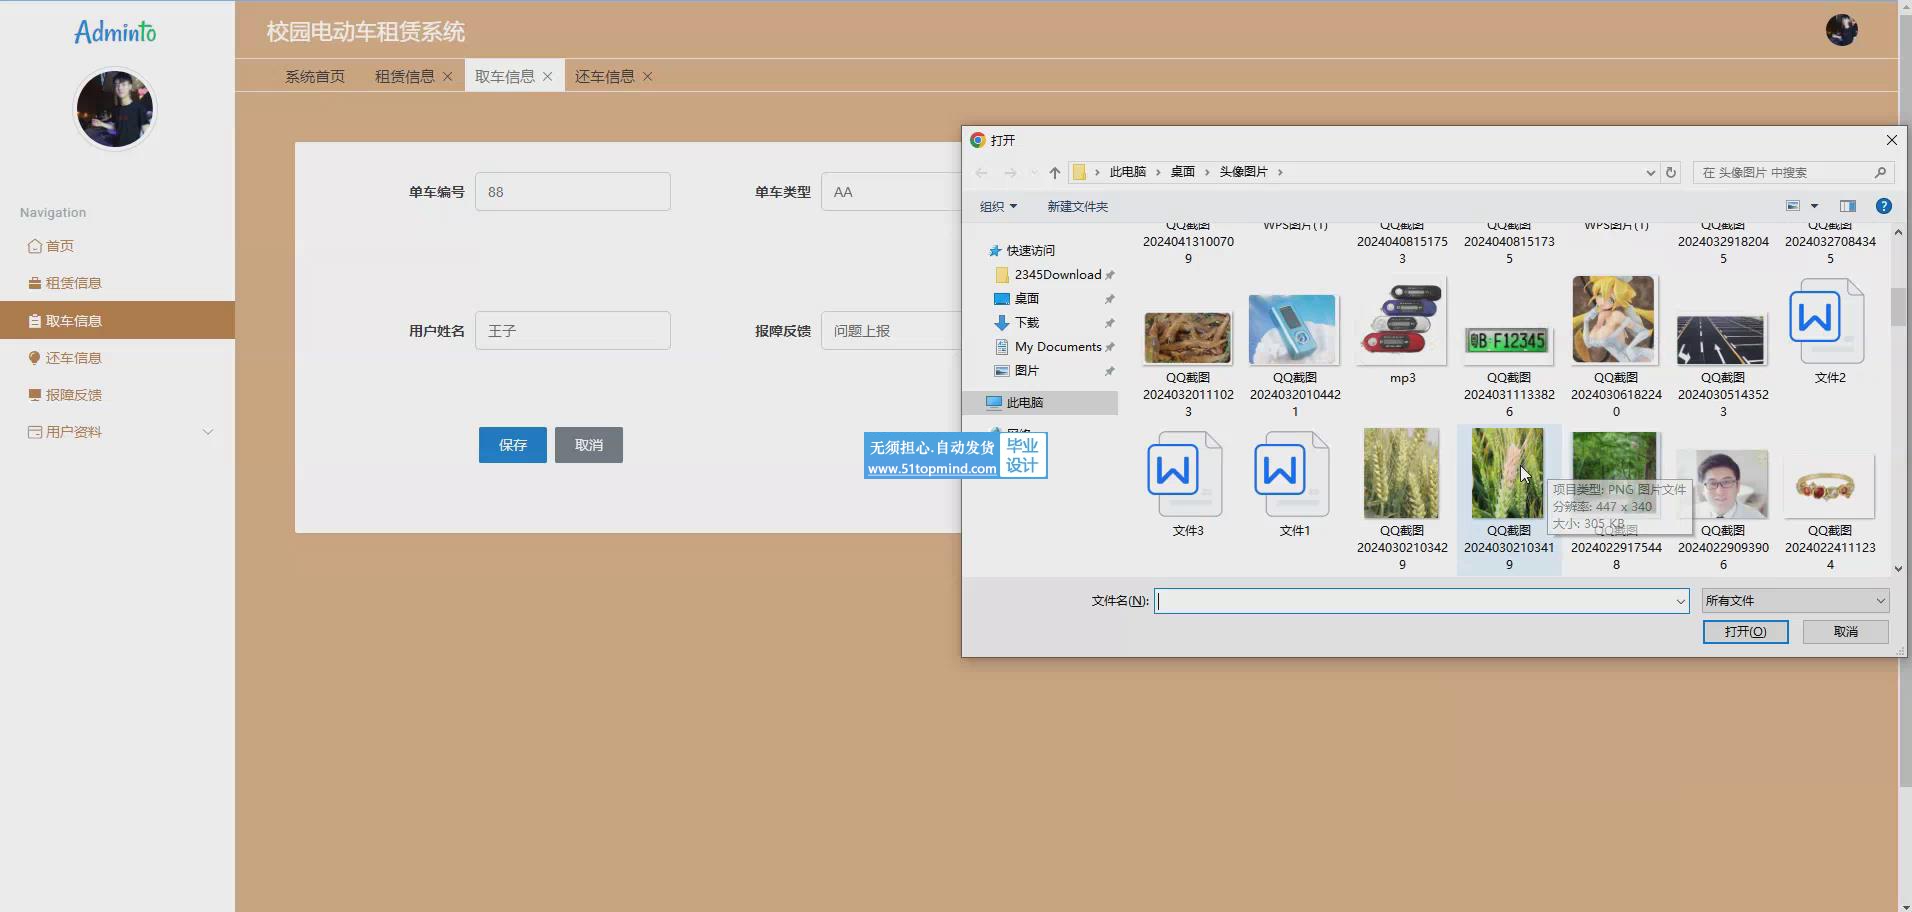This screenshot has width=1912, height=912.
Task: Change the view layout icon
Action: point(1793,206)
